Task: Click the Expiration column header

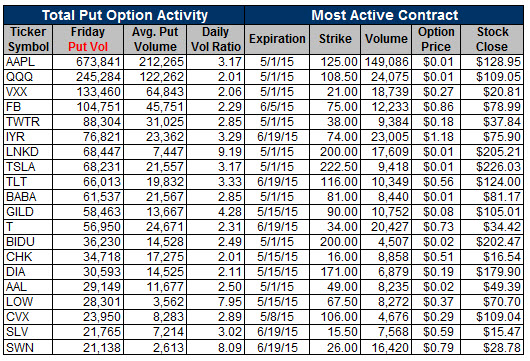Action: (277, 39)
